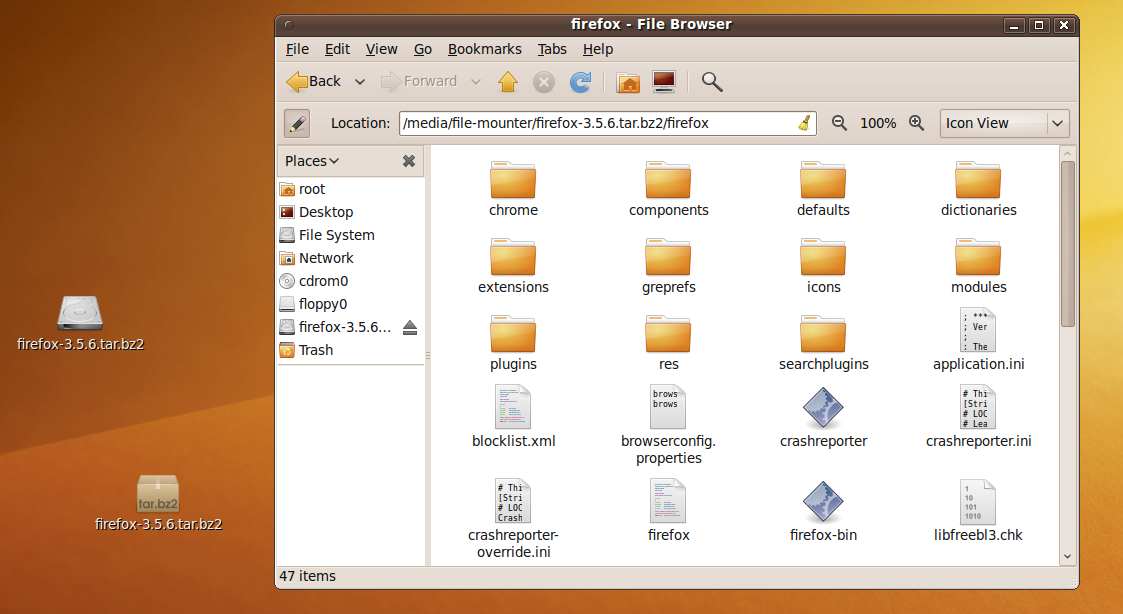Select the firefox script file
The width and height of the screenshot is (1123, 614).
point(668,511)
